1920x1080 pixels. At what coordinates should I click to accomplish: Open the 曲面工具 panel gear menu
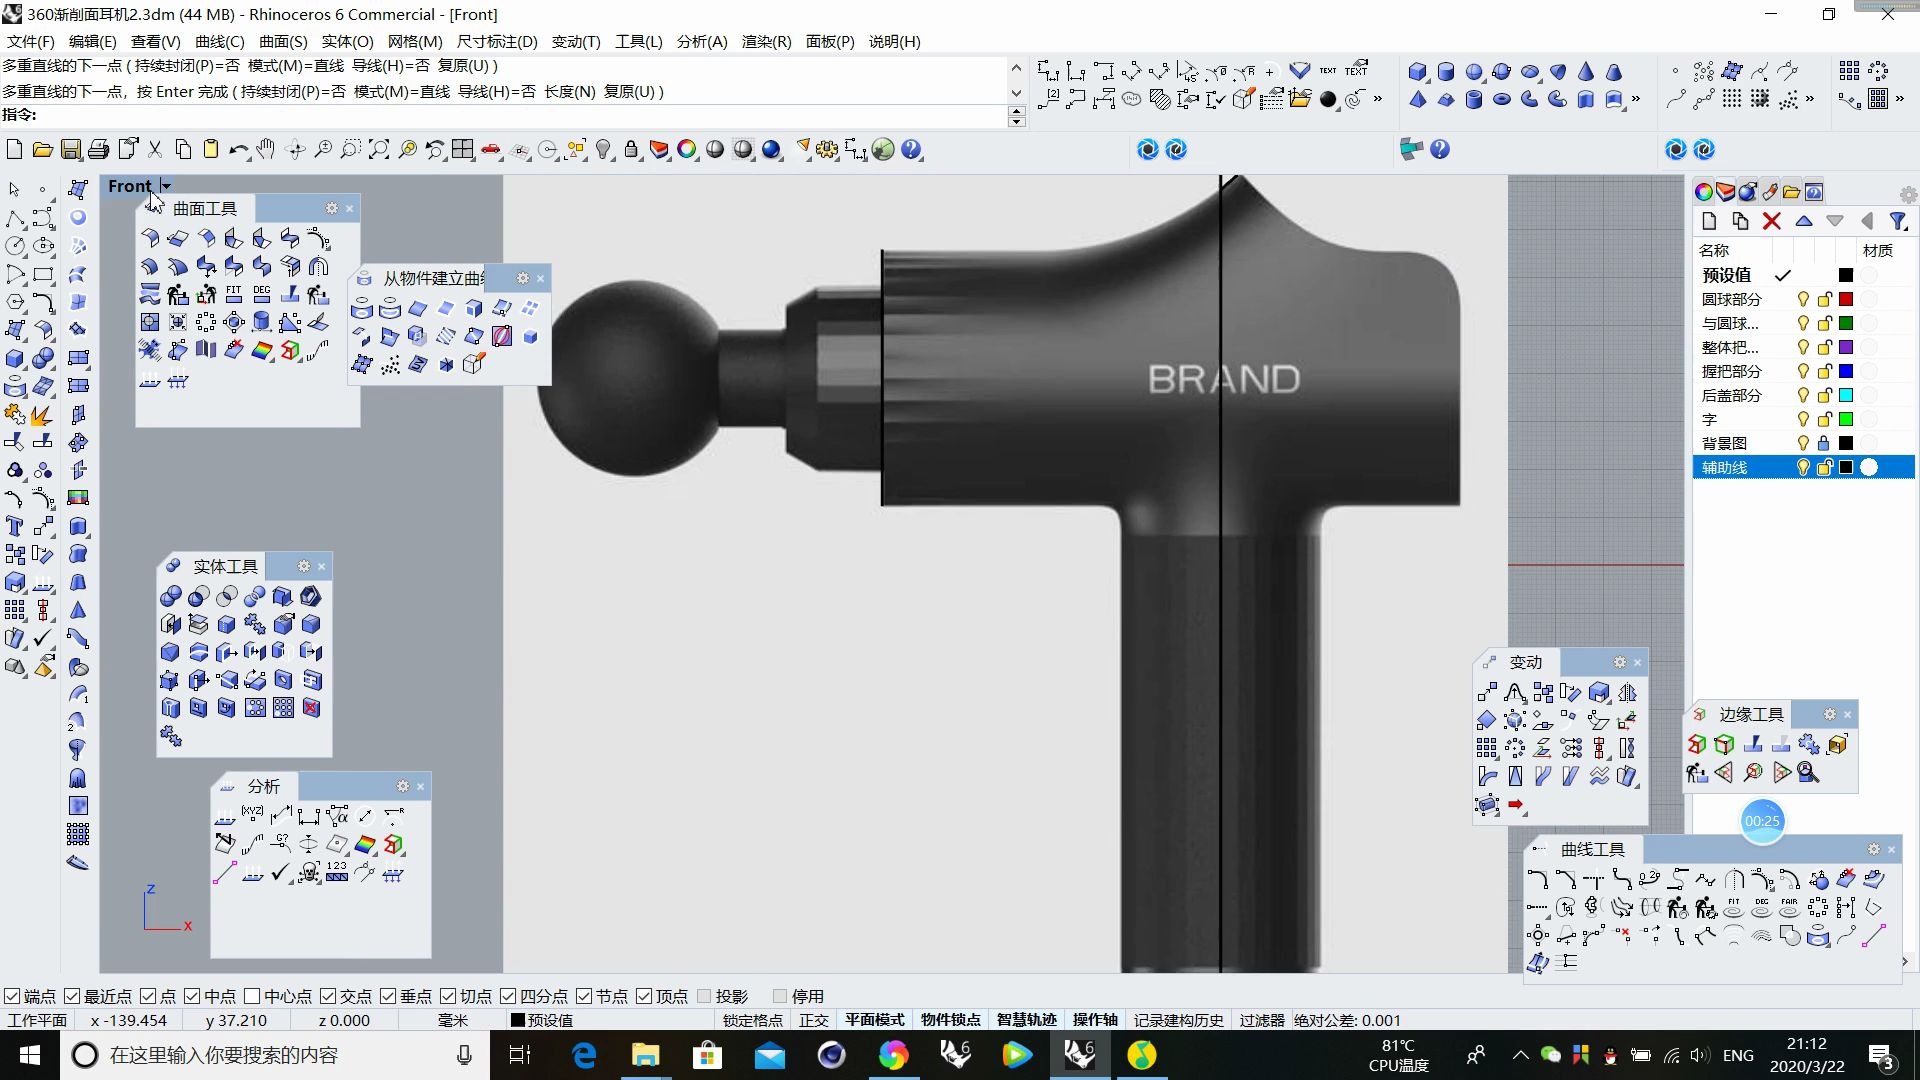(x=332, y=208)
